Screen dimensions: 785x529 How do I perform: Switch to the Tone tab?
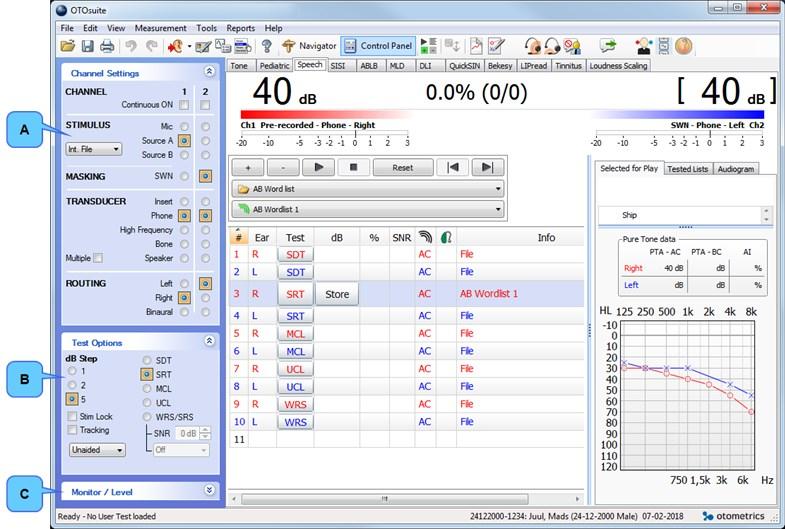tap(239, 66)
